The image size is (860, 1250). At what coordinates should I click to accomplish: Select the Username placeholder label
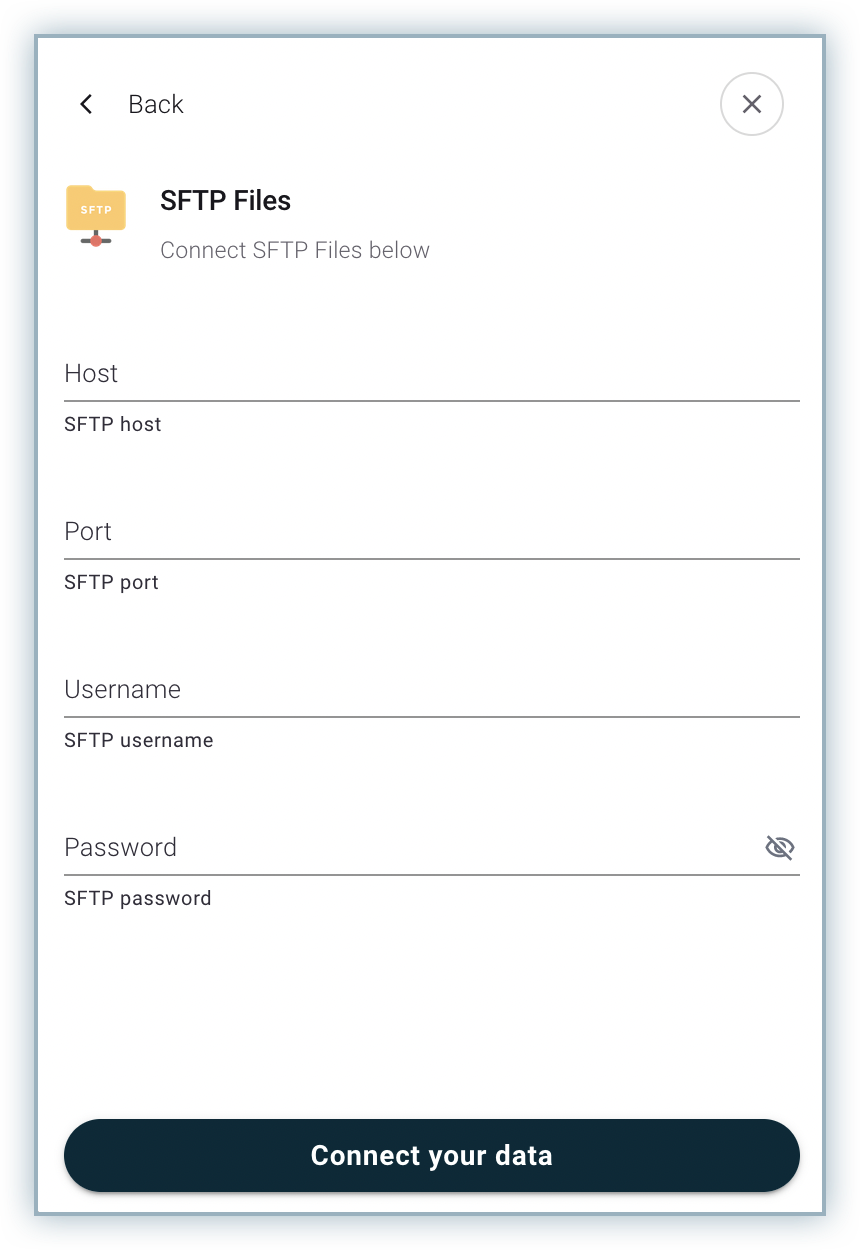[122, 690]
